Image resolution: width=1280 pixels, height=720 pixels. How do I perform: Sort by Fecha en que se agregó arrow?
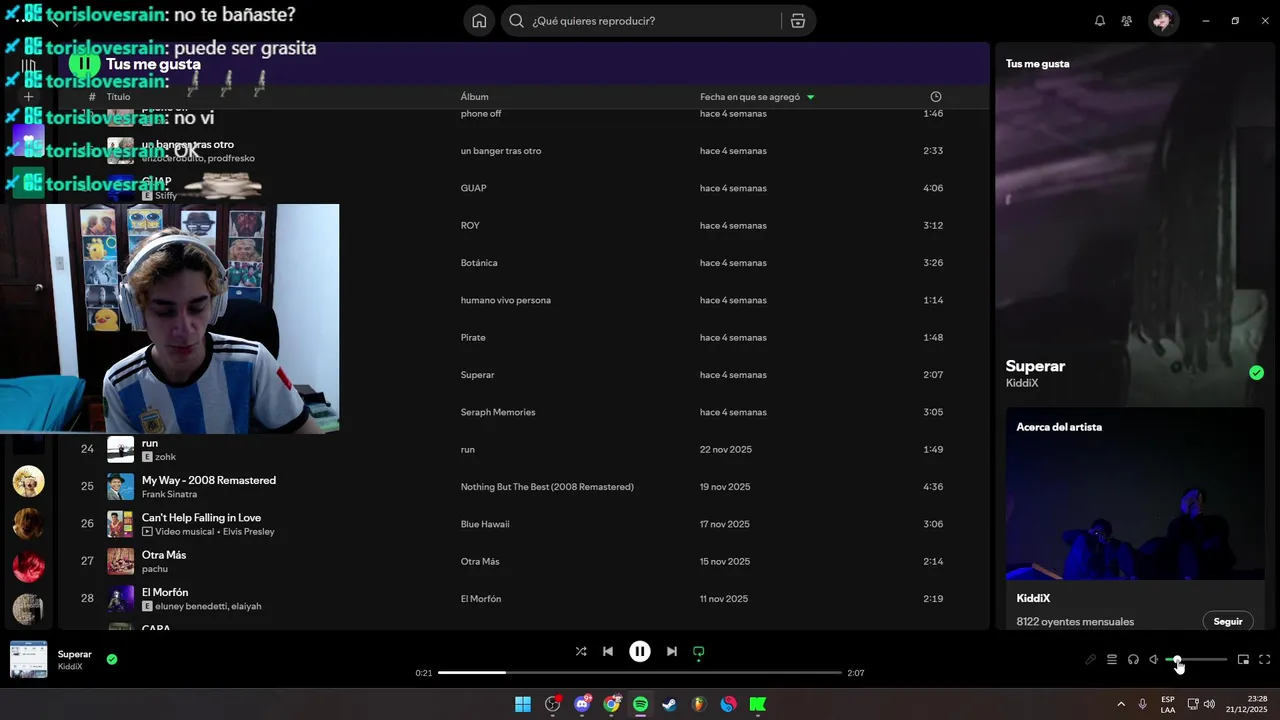(x=810, y=97)
